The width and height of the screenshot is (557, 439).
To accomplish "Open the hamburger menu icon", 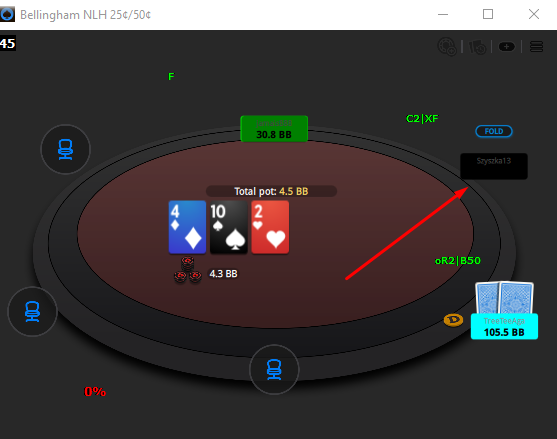I will pyautogui.click(x=536, y=47).
